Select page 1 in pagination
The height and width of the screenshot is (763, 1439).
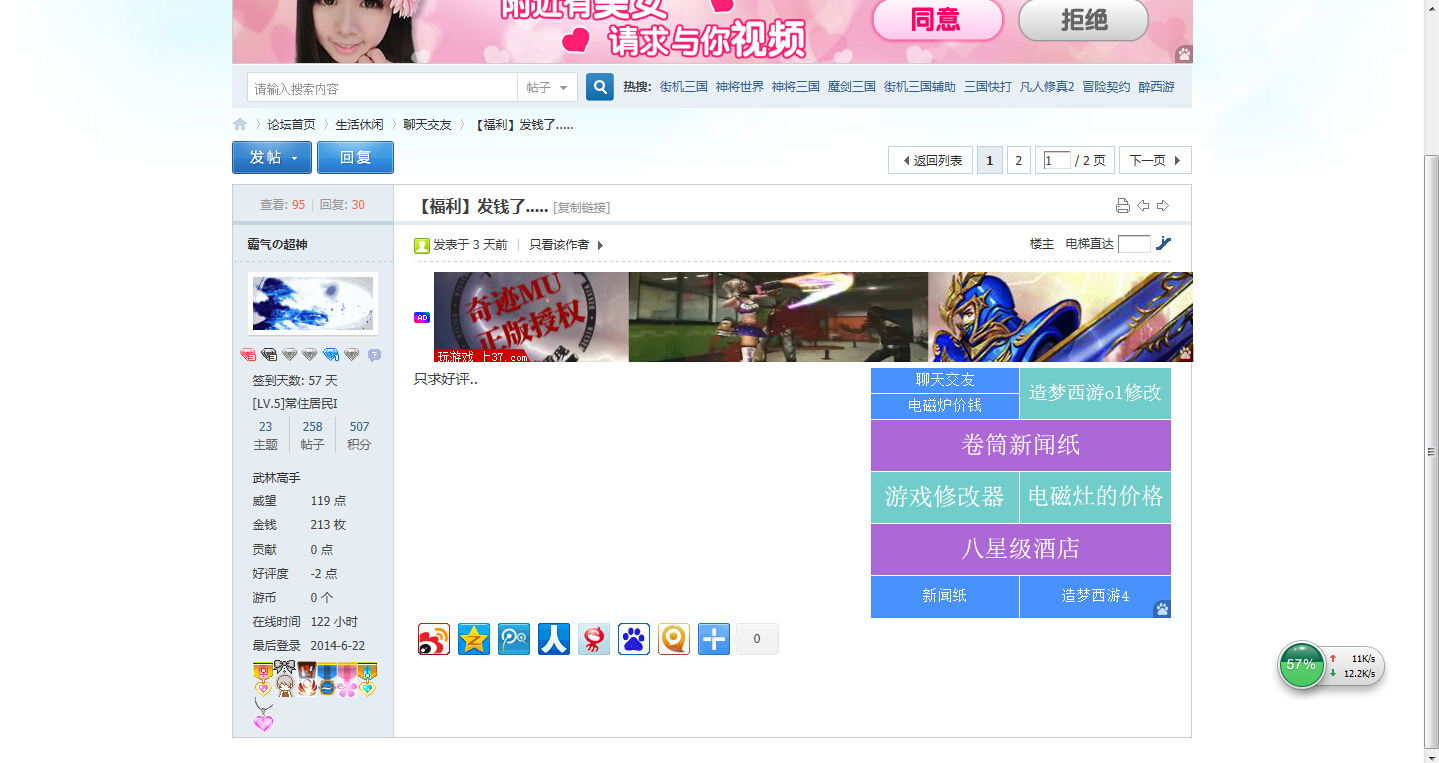[x=989, y=160]
